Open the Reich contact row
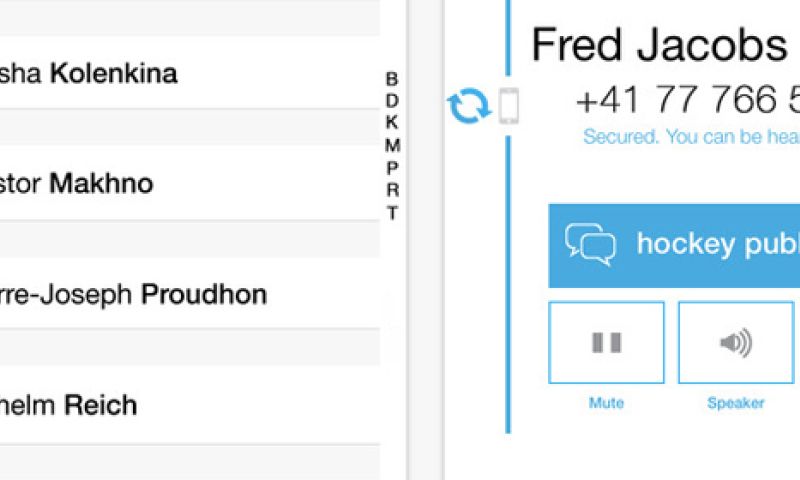 [190, 405]
